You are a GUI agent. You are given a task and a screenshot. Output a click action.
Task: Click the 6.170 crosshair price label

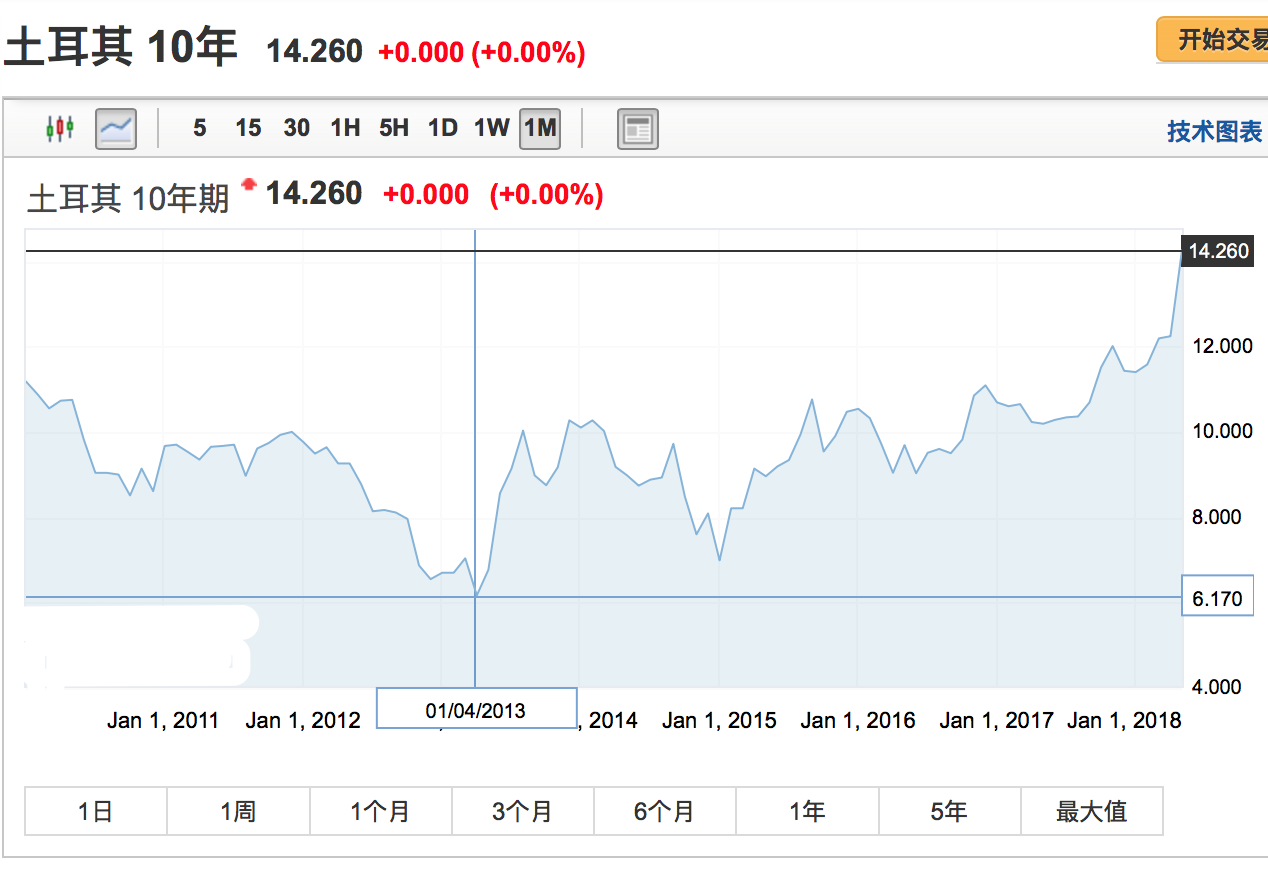click(1217, 598)
